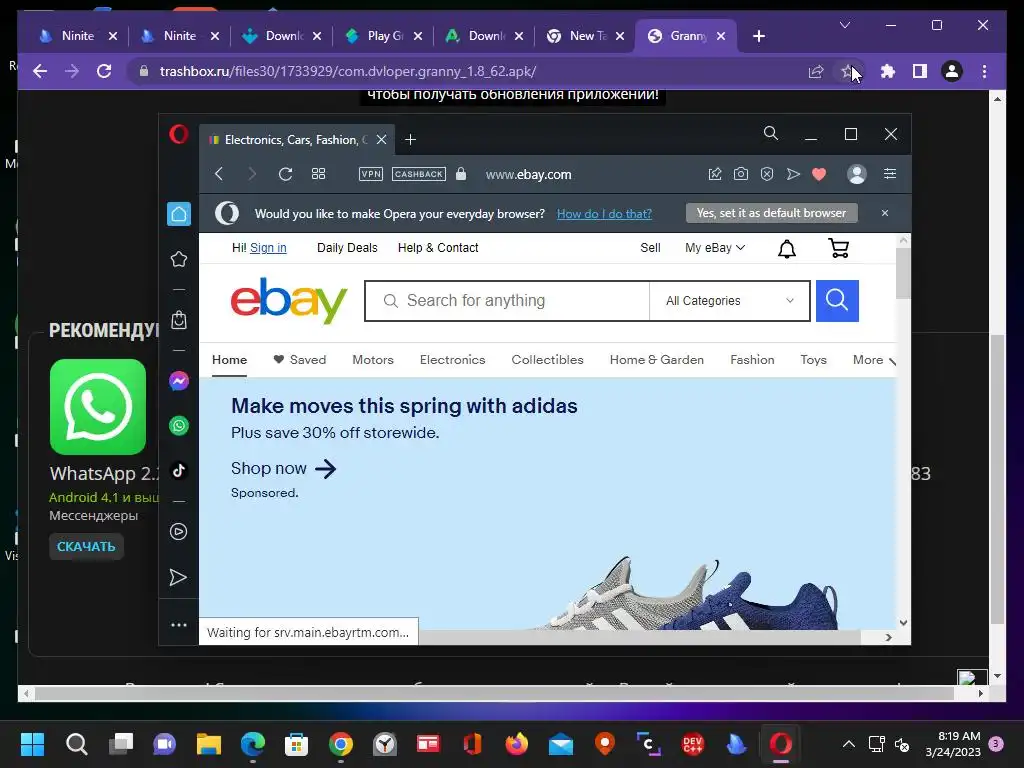Expand My eBay dropdown menu
The image size is (1024, 768).
pos(714,248)
